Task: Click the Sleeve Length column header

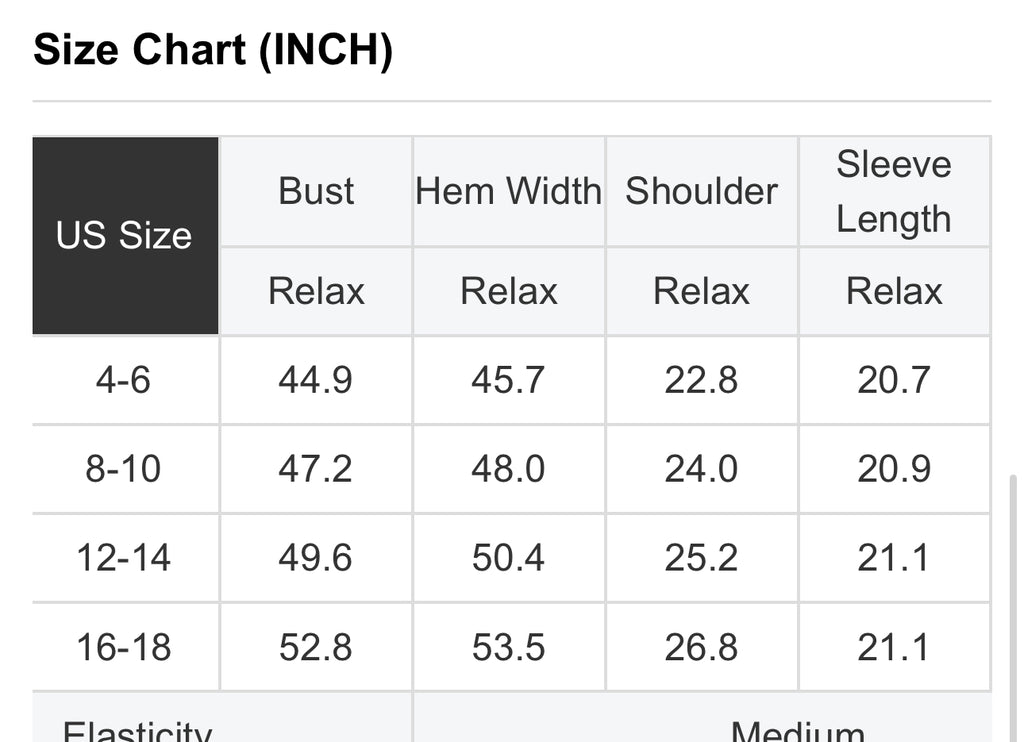Action: pos(894,191)
